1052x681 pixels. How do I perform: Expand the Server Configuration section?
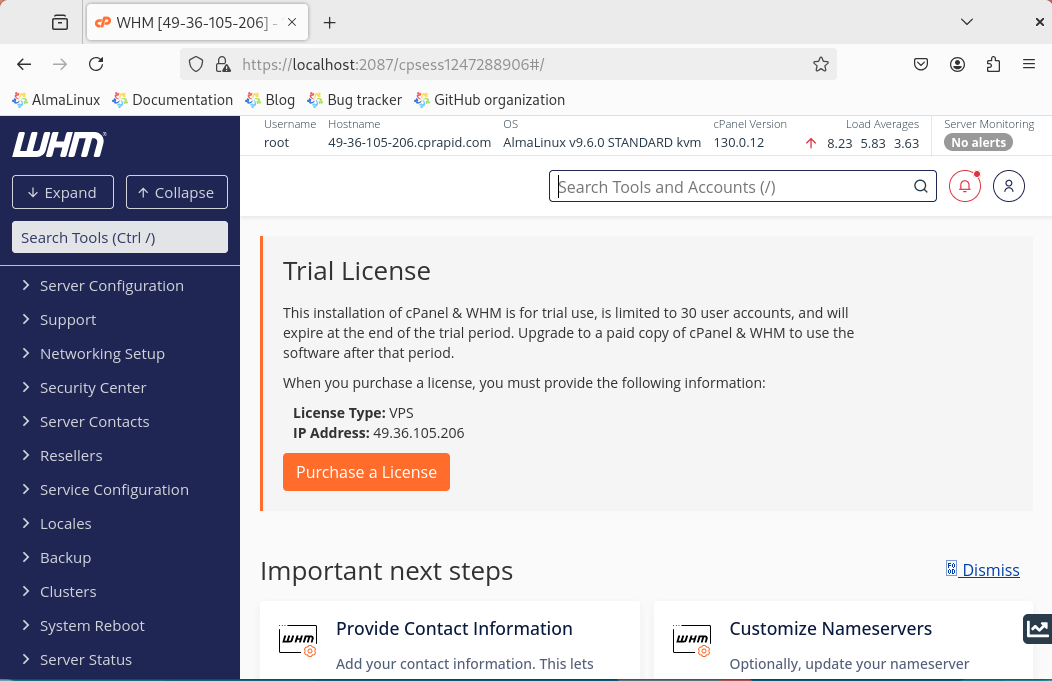[x=111, y=285]
